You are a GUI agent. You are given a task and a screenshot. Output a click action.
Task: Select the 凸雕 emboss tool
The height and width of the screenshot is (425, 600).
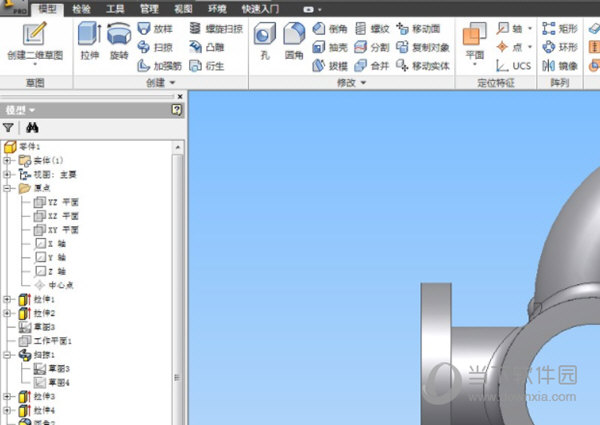pyautogui.click(x=207, y=47)
